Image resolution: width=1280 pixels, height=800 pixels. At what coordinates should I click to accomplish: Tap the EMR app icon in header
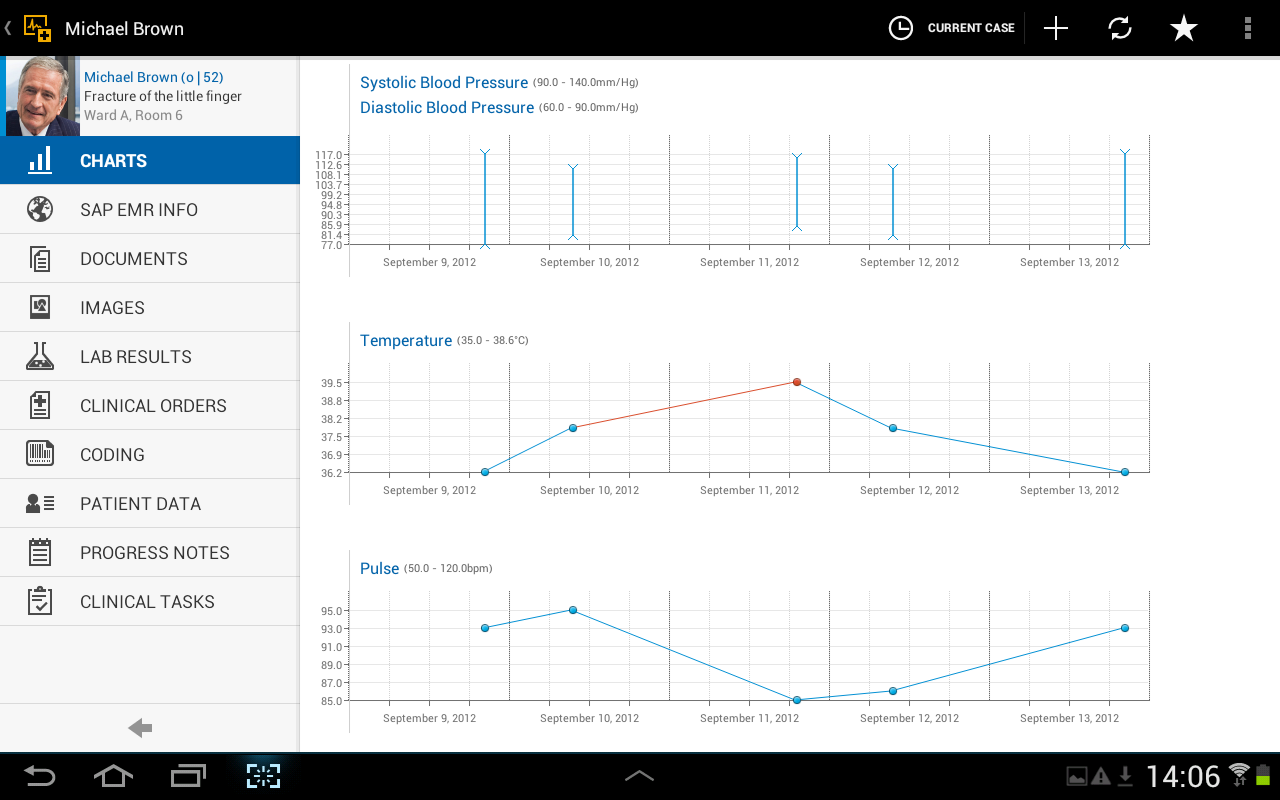pyautogui.click(x=38, y=28)
